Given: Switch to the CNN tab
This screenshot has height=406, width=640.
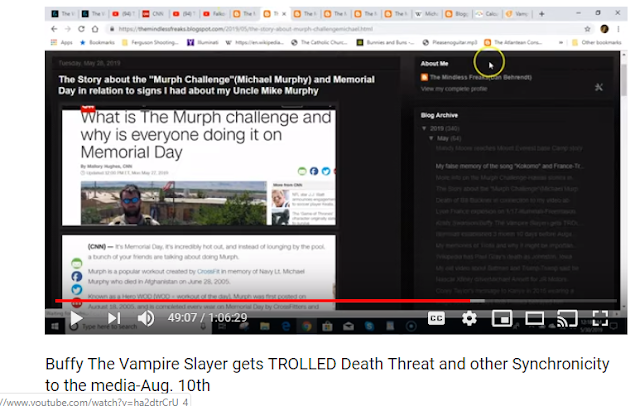Looking at the screenshot, I should [153, 14].
